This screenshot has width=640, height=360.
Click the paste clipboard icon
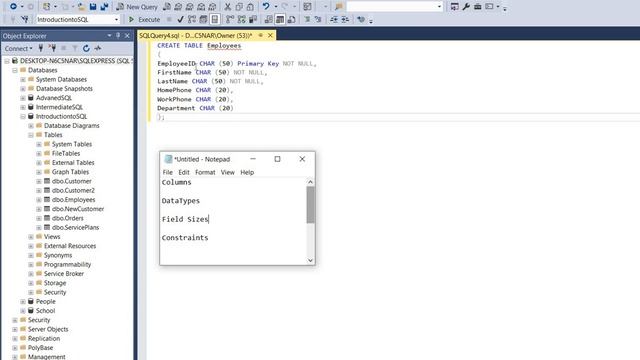(x=250, y=7)
